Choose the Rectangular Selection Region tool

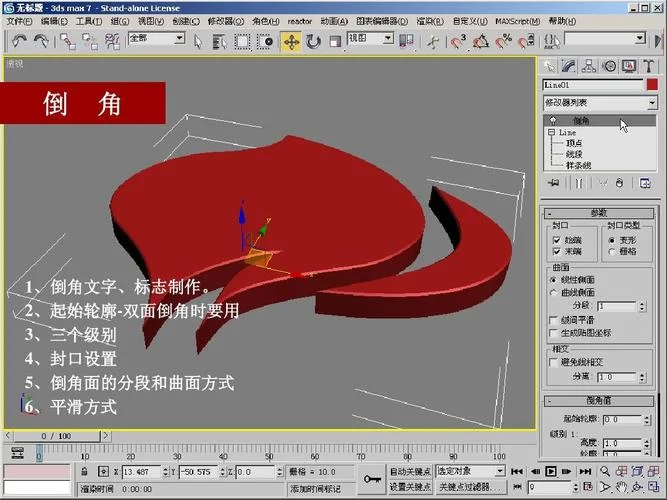242,42
